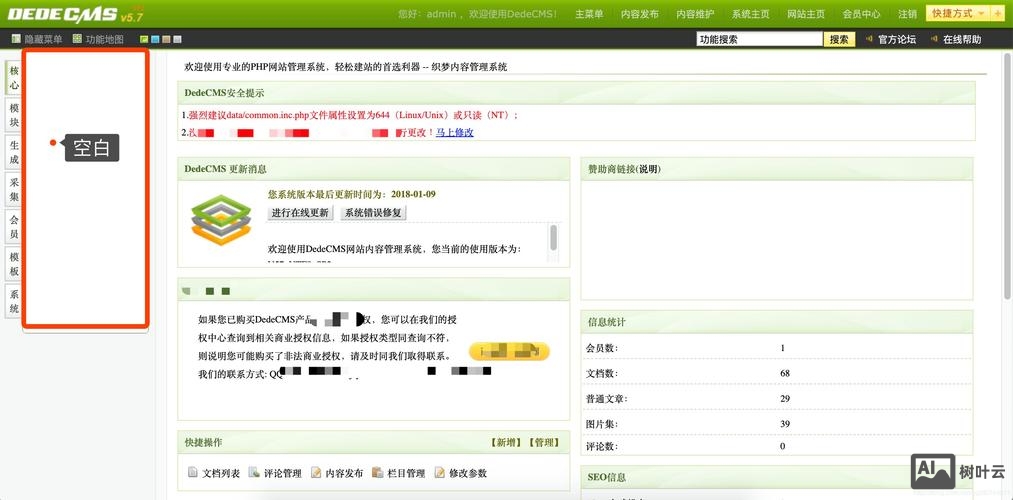
Task: Click the 系统错误修复 button
Action: [x=373, y=213]
